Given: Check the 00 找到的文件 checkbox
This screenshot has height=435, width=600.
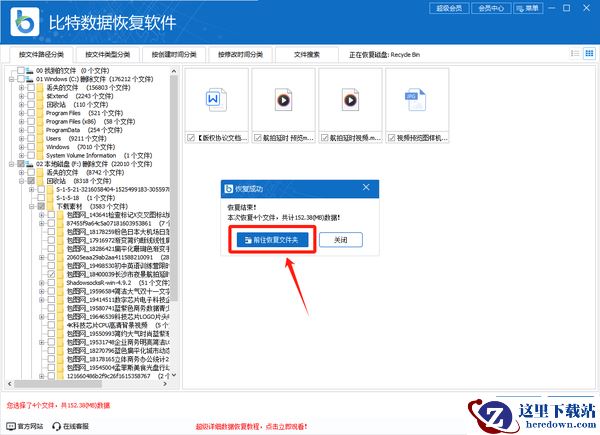Looking at the screenshot, I should pos(21,71).
